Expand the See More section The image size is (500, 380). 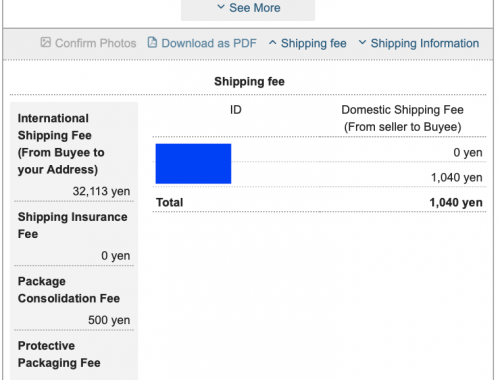(x=248, y=8)
